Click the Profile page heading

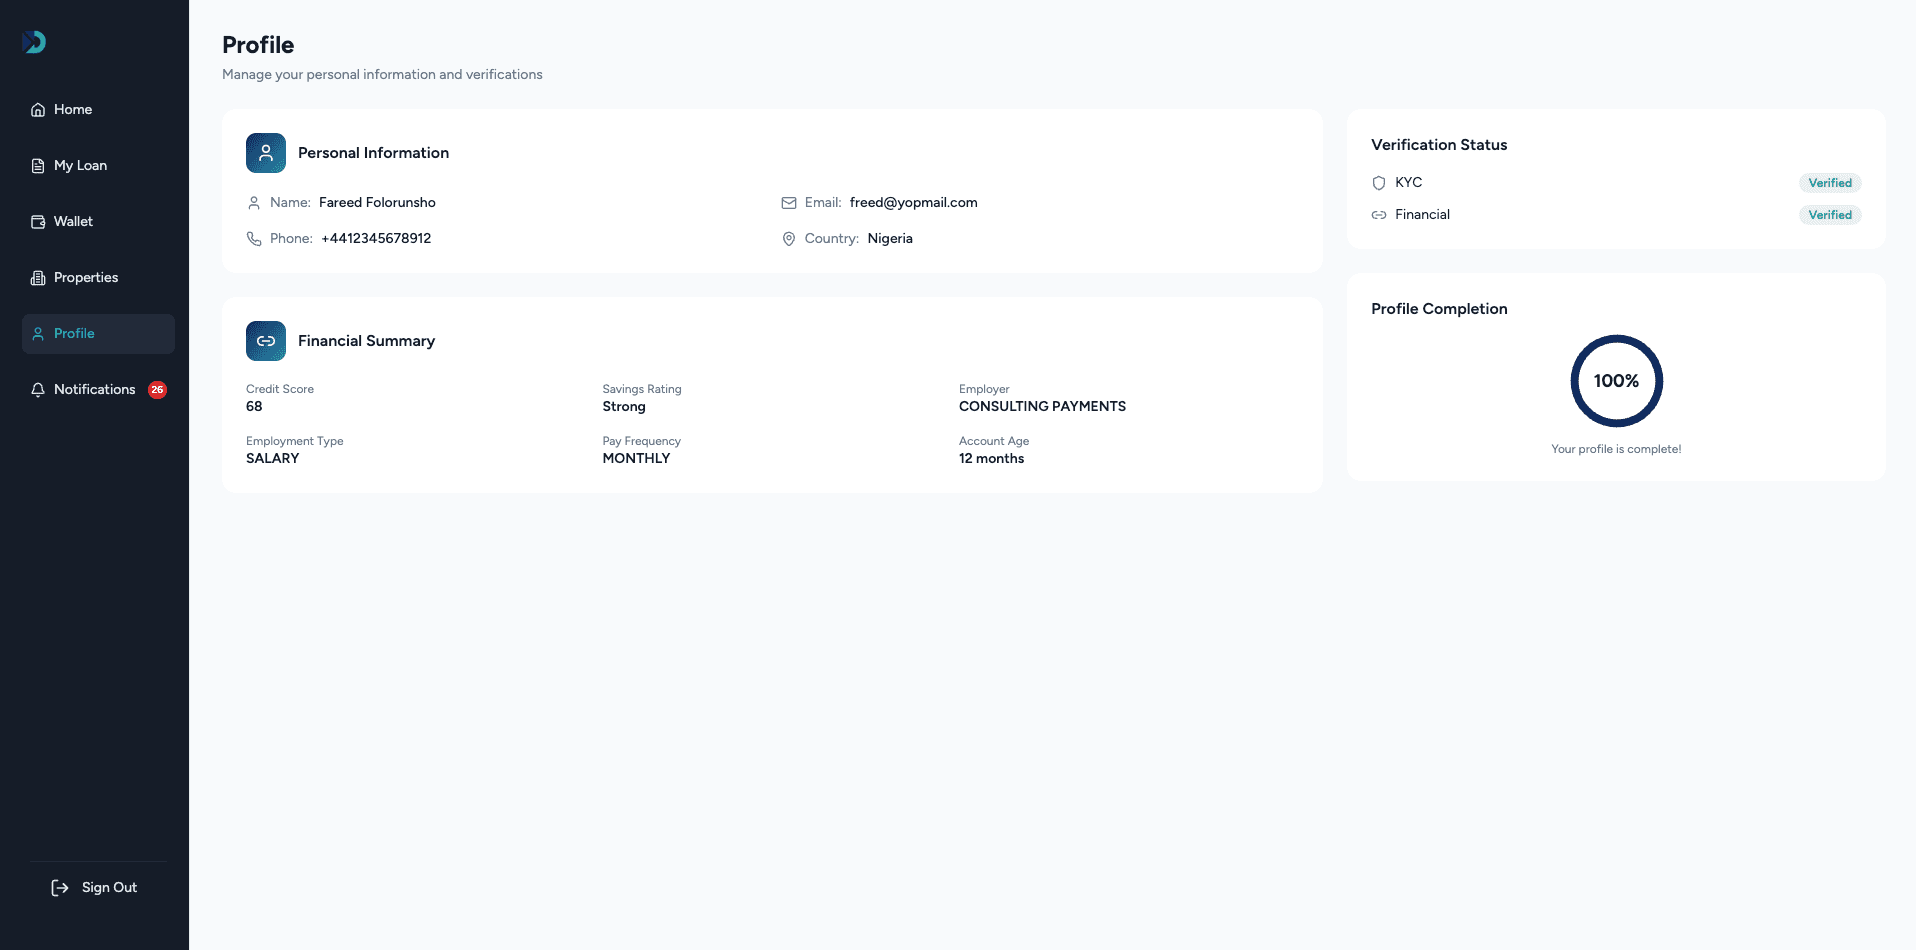pos(258,45)
